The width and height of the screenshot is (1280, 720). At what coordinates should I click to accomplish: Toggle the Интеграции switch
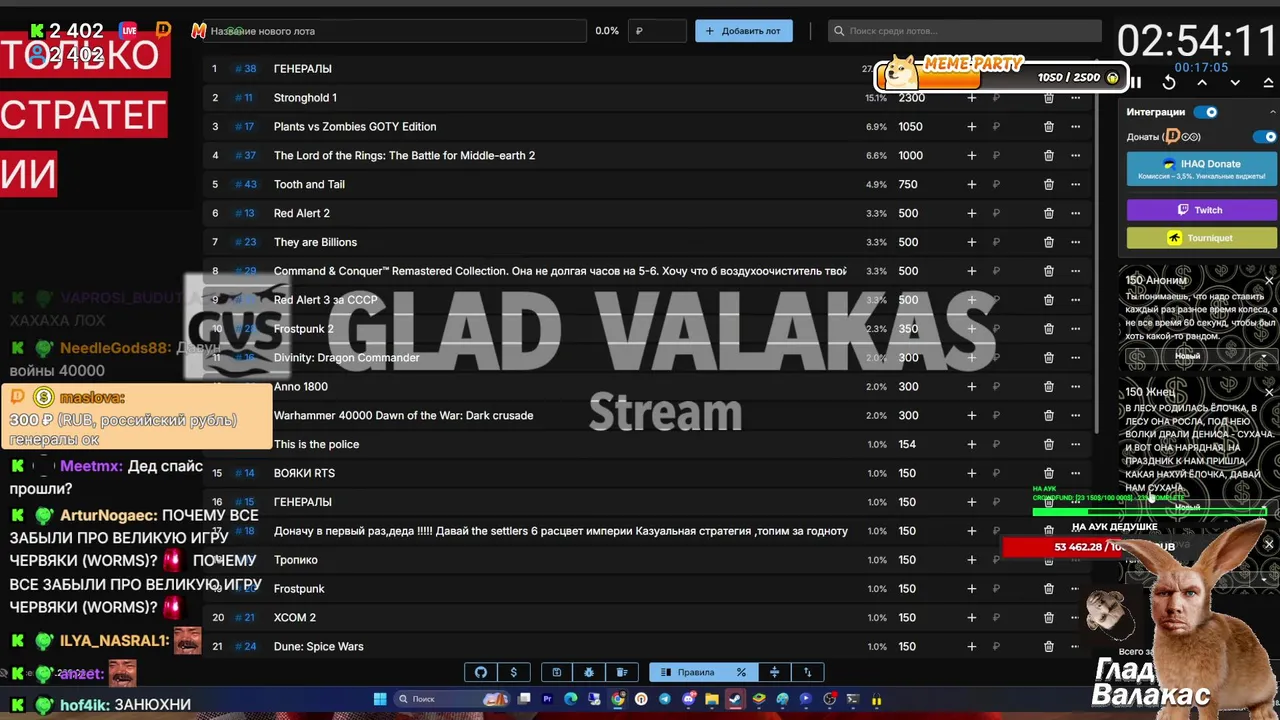(1207, 112)
